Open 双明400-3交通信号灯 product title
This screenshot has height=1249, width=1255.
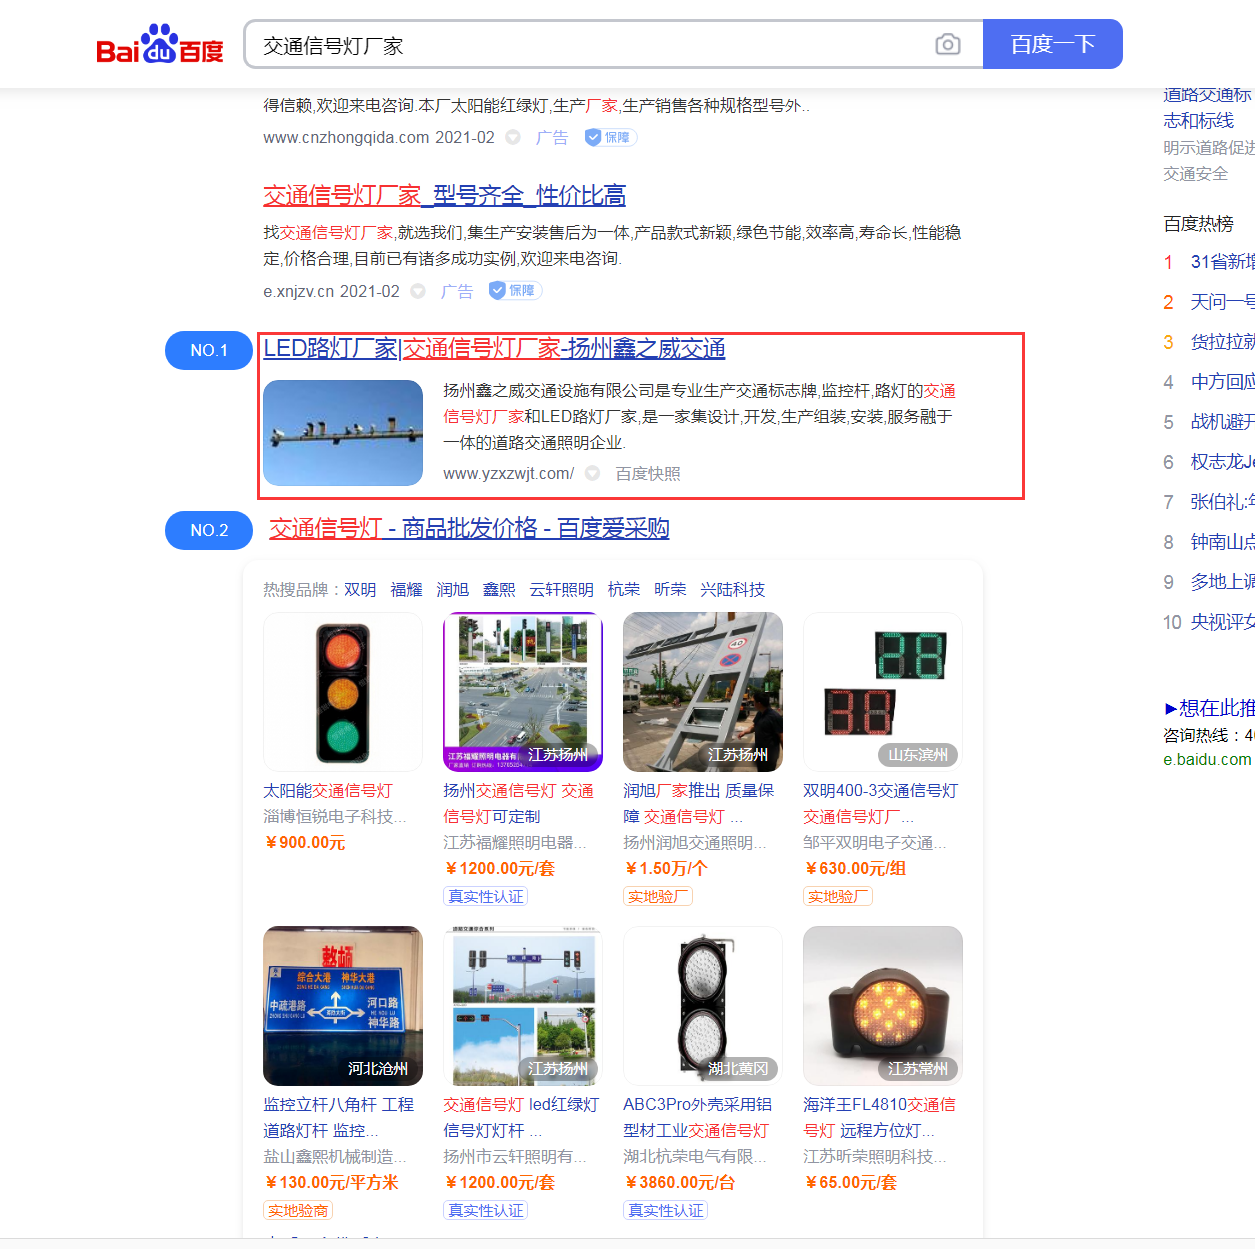880,803
